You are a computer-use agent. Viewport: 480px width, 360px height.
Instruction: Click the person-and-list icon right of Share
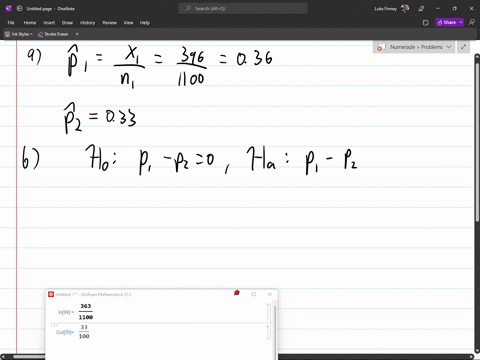472,22
